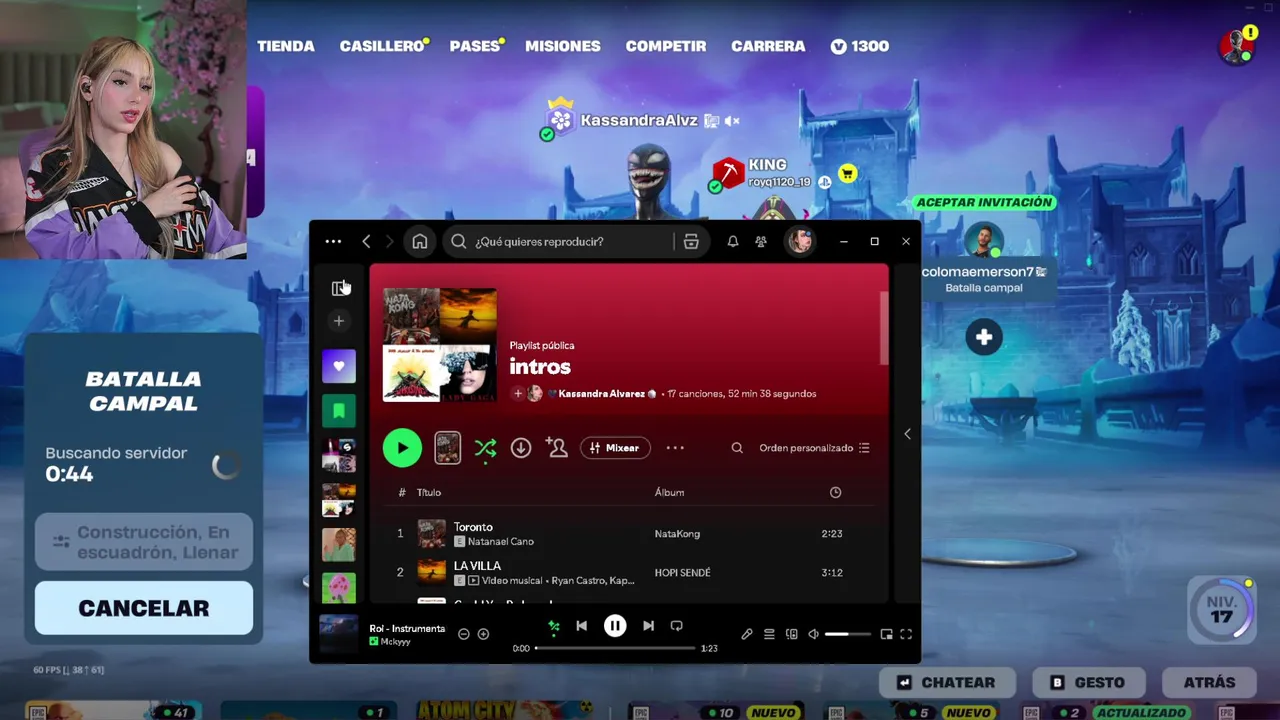Create a new playlist with the sidebar plus button
Viewport: 1280px width, 720px height.
tap(339, 321)
